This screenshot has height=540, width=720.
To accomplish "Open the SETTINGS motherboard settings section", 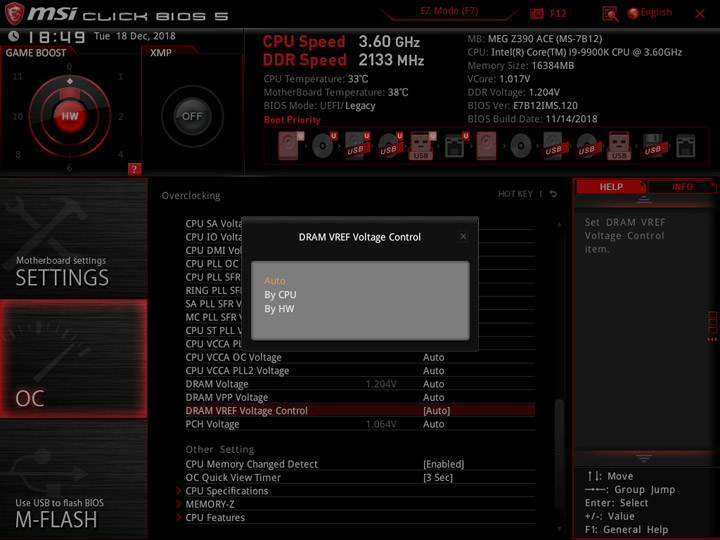I will pyautogui.click(x=73, y=238).
